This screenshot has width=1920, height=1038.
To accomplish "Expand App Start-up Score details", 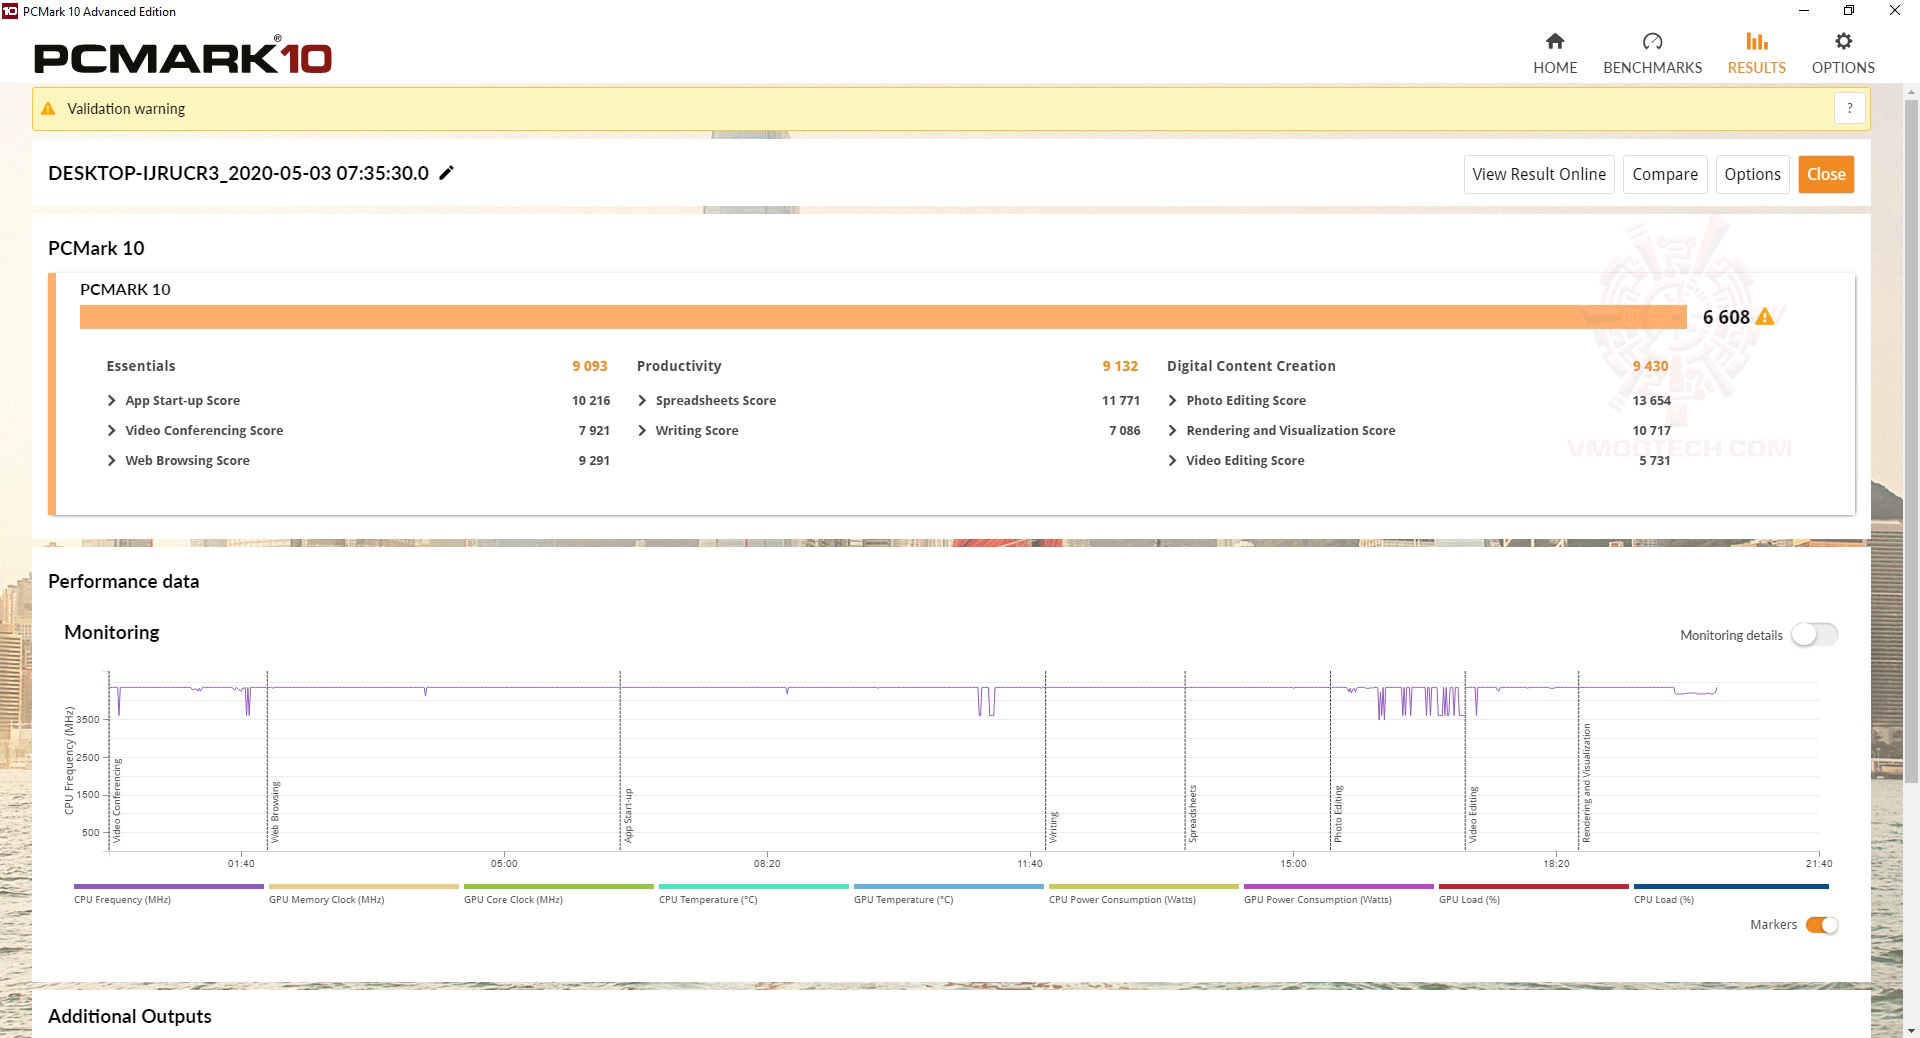I will pyautogui.click(x=112, y=400).
